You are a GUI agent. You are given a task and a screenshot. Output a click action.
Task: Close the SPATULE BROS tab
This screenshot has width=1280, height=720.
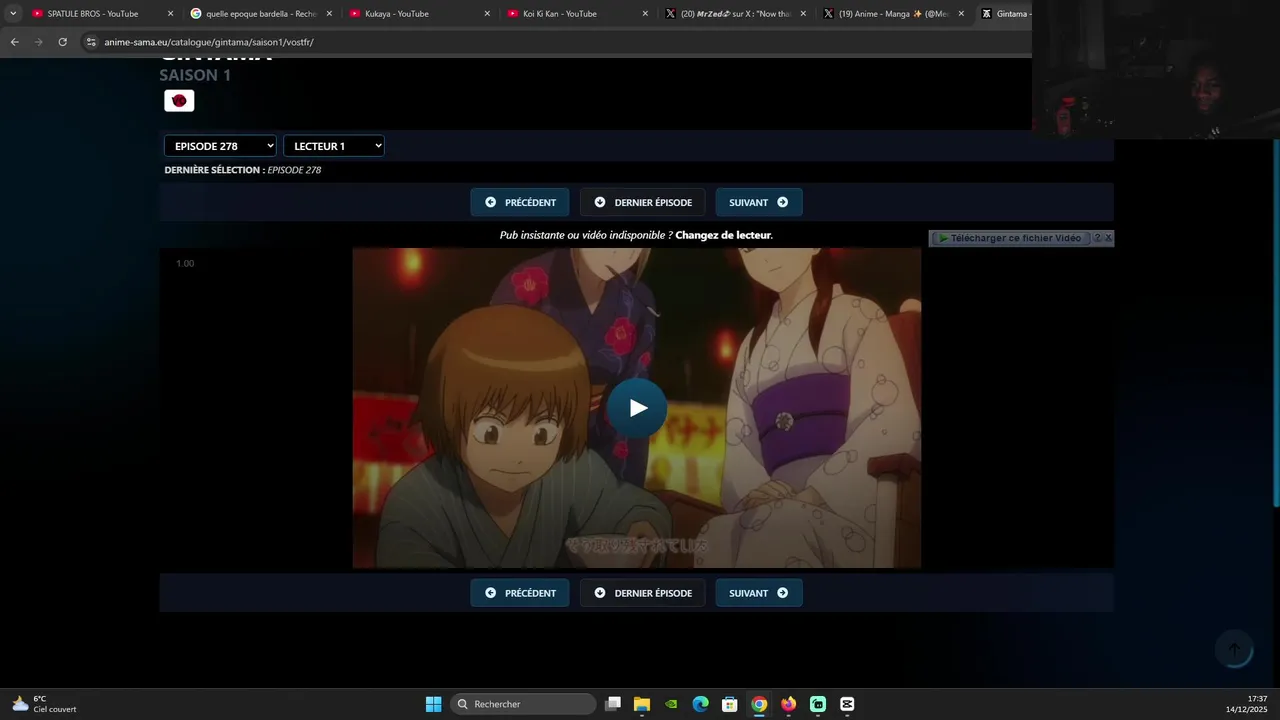(x=170, y=14)
